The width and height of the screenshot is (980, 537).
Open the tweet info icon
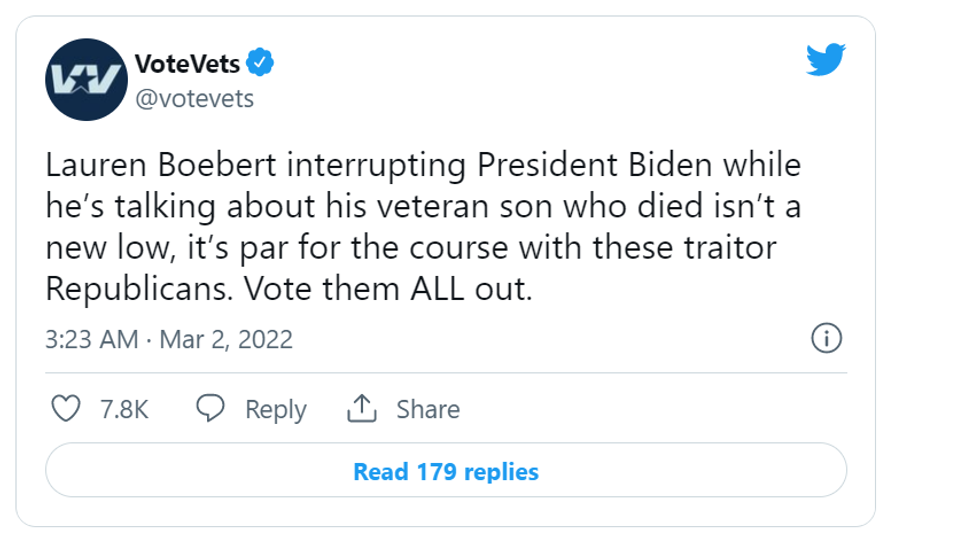[826, 339]
